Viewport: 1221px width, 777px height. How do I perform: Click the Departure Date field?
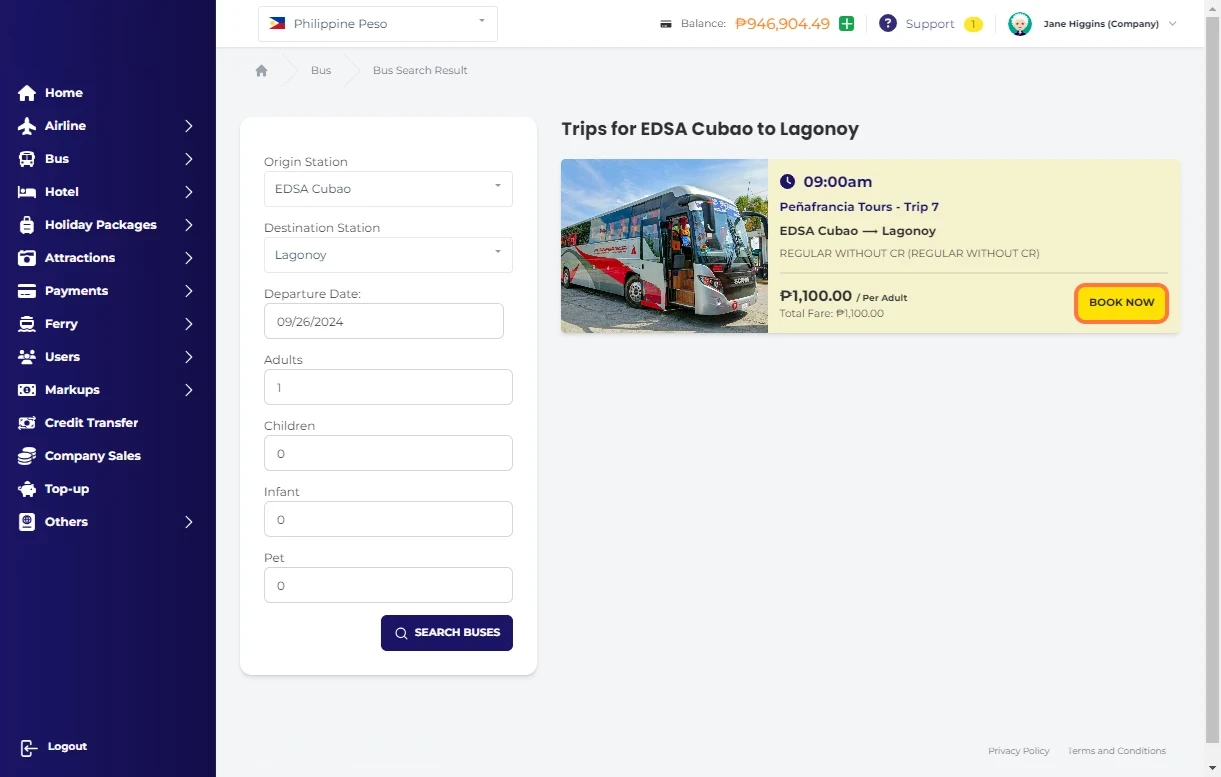pos(384,321)
